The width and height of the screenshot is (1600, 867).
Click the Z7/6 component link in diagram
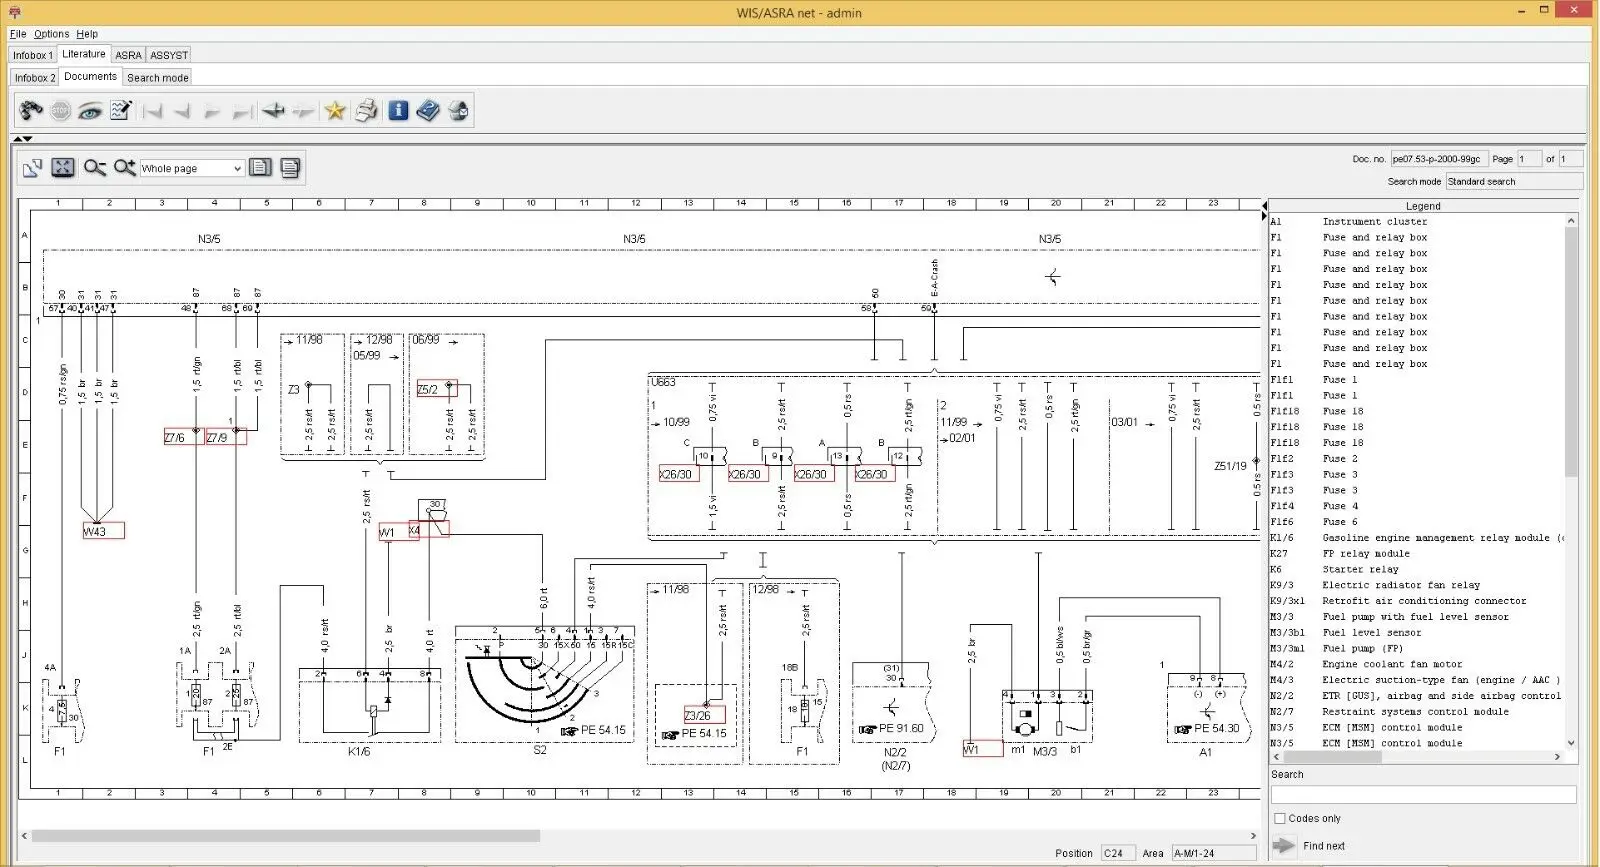pos(184,437)
